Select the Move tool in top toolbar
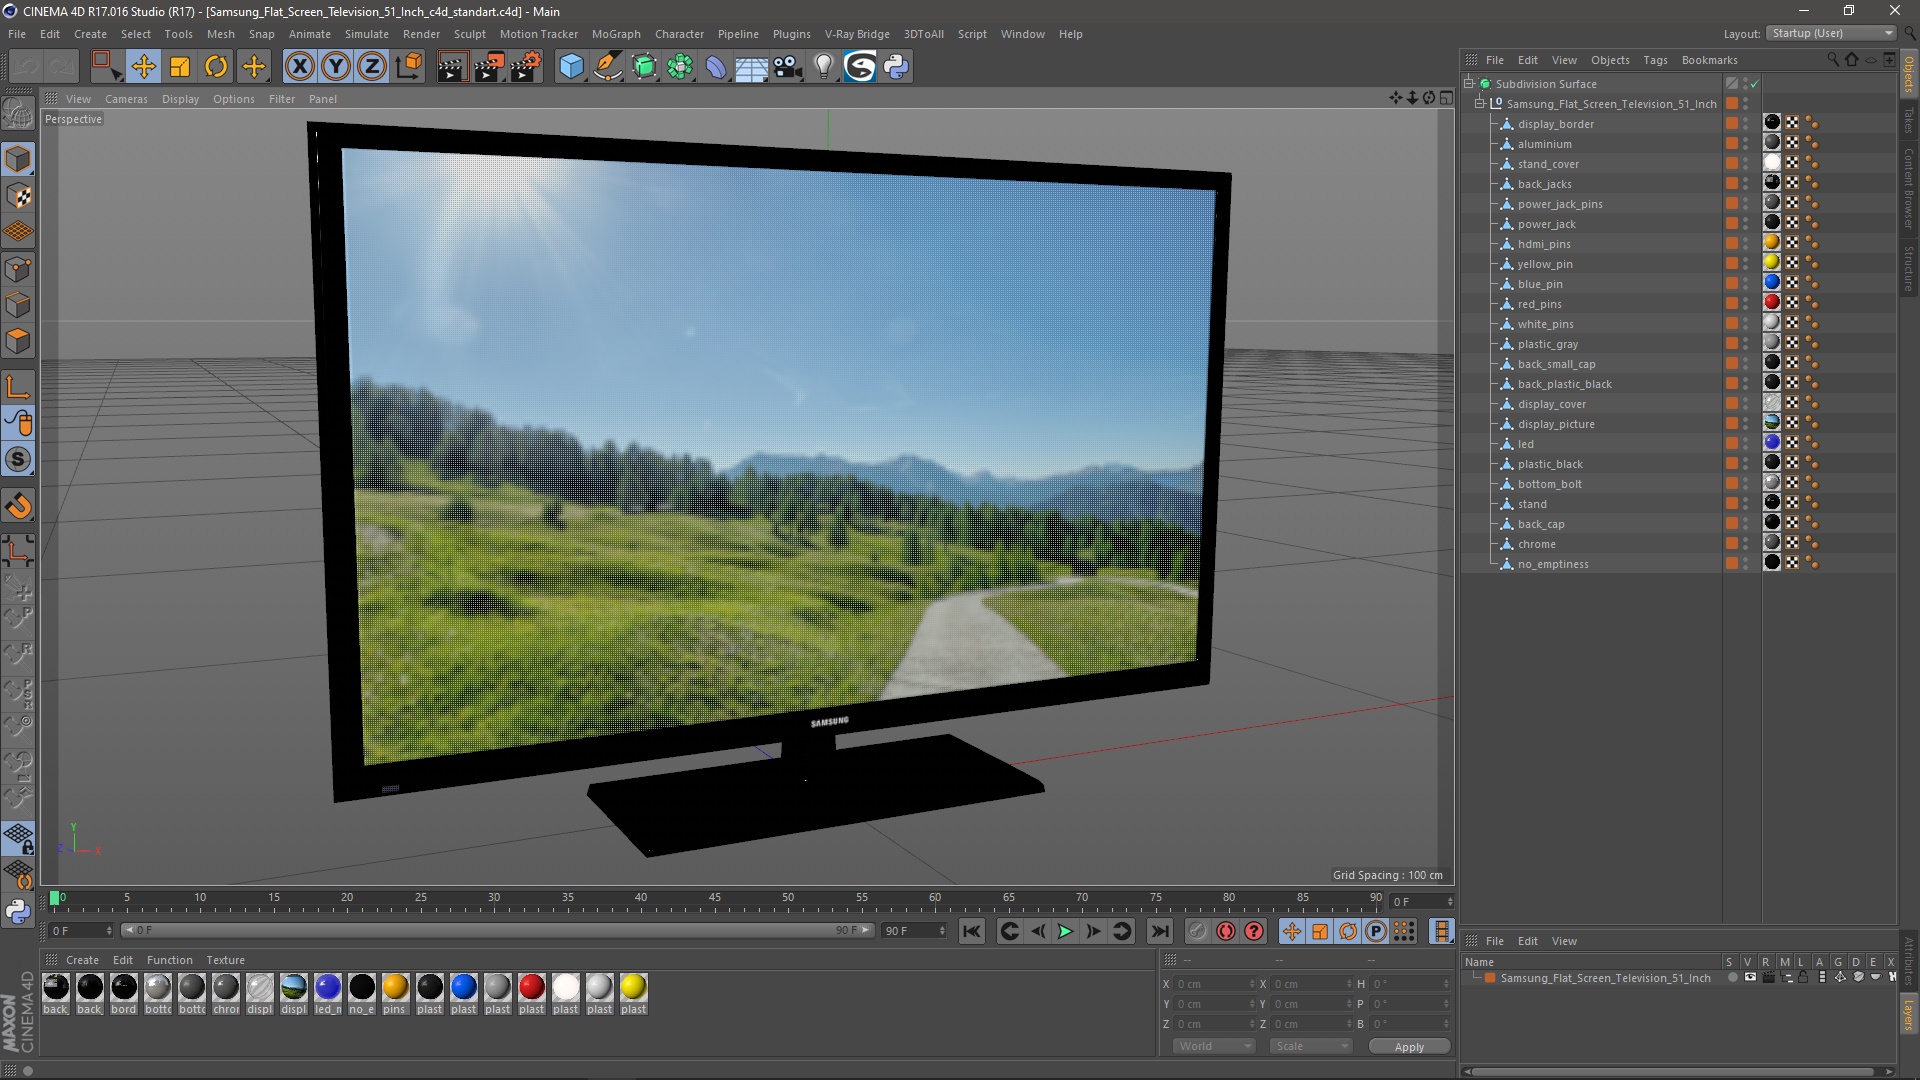This screenshot has width=1920, height=1080. point(143,67)
